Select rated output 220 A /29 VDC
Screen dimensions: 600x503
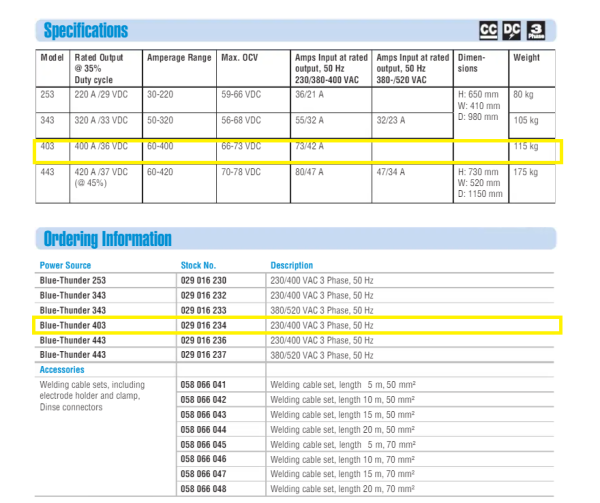coord(101,94)
